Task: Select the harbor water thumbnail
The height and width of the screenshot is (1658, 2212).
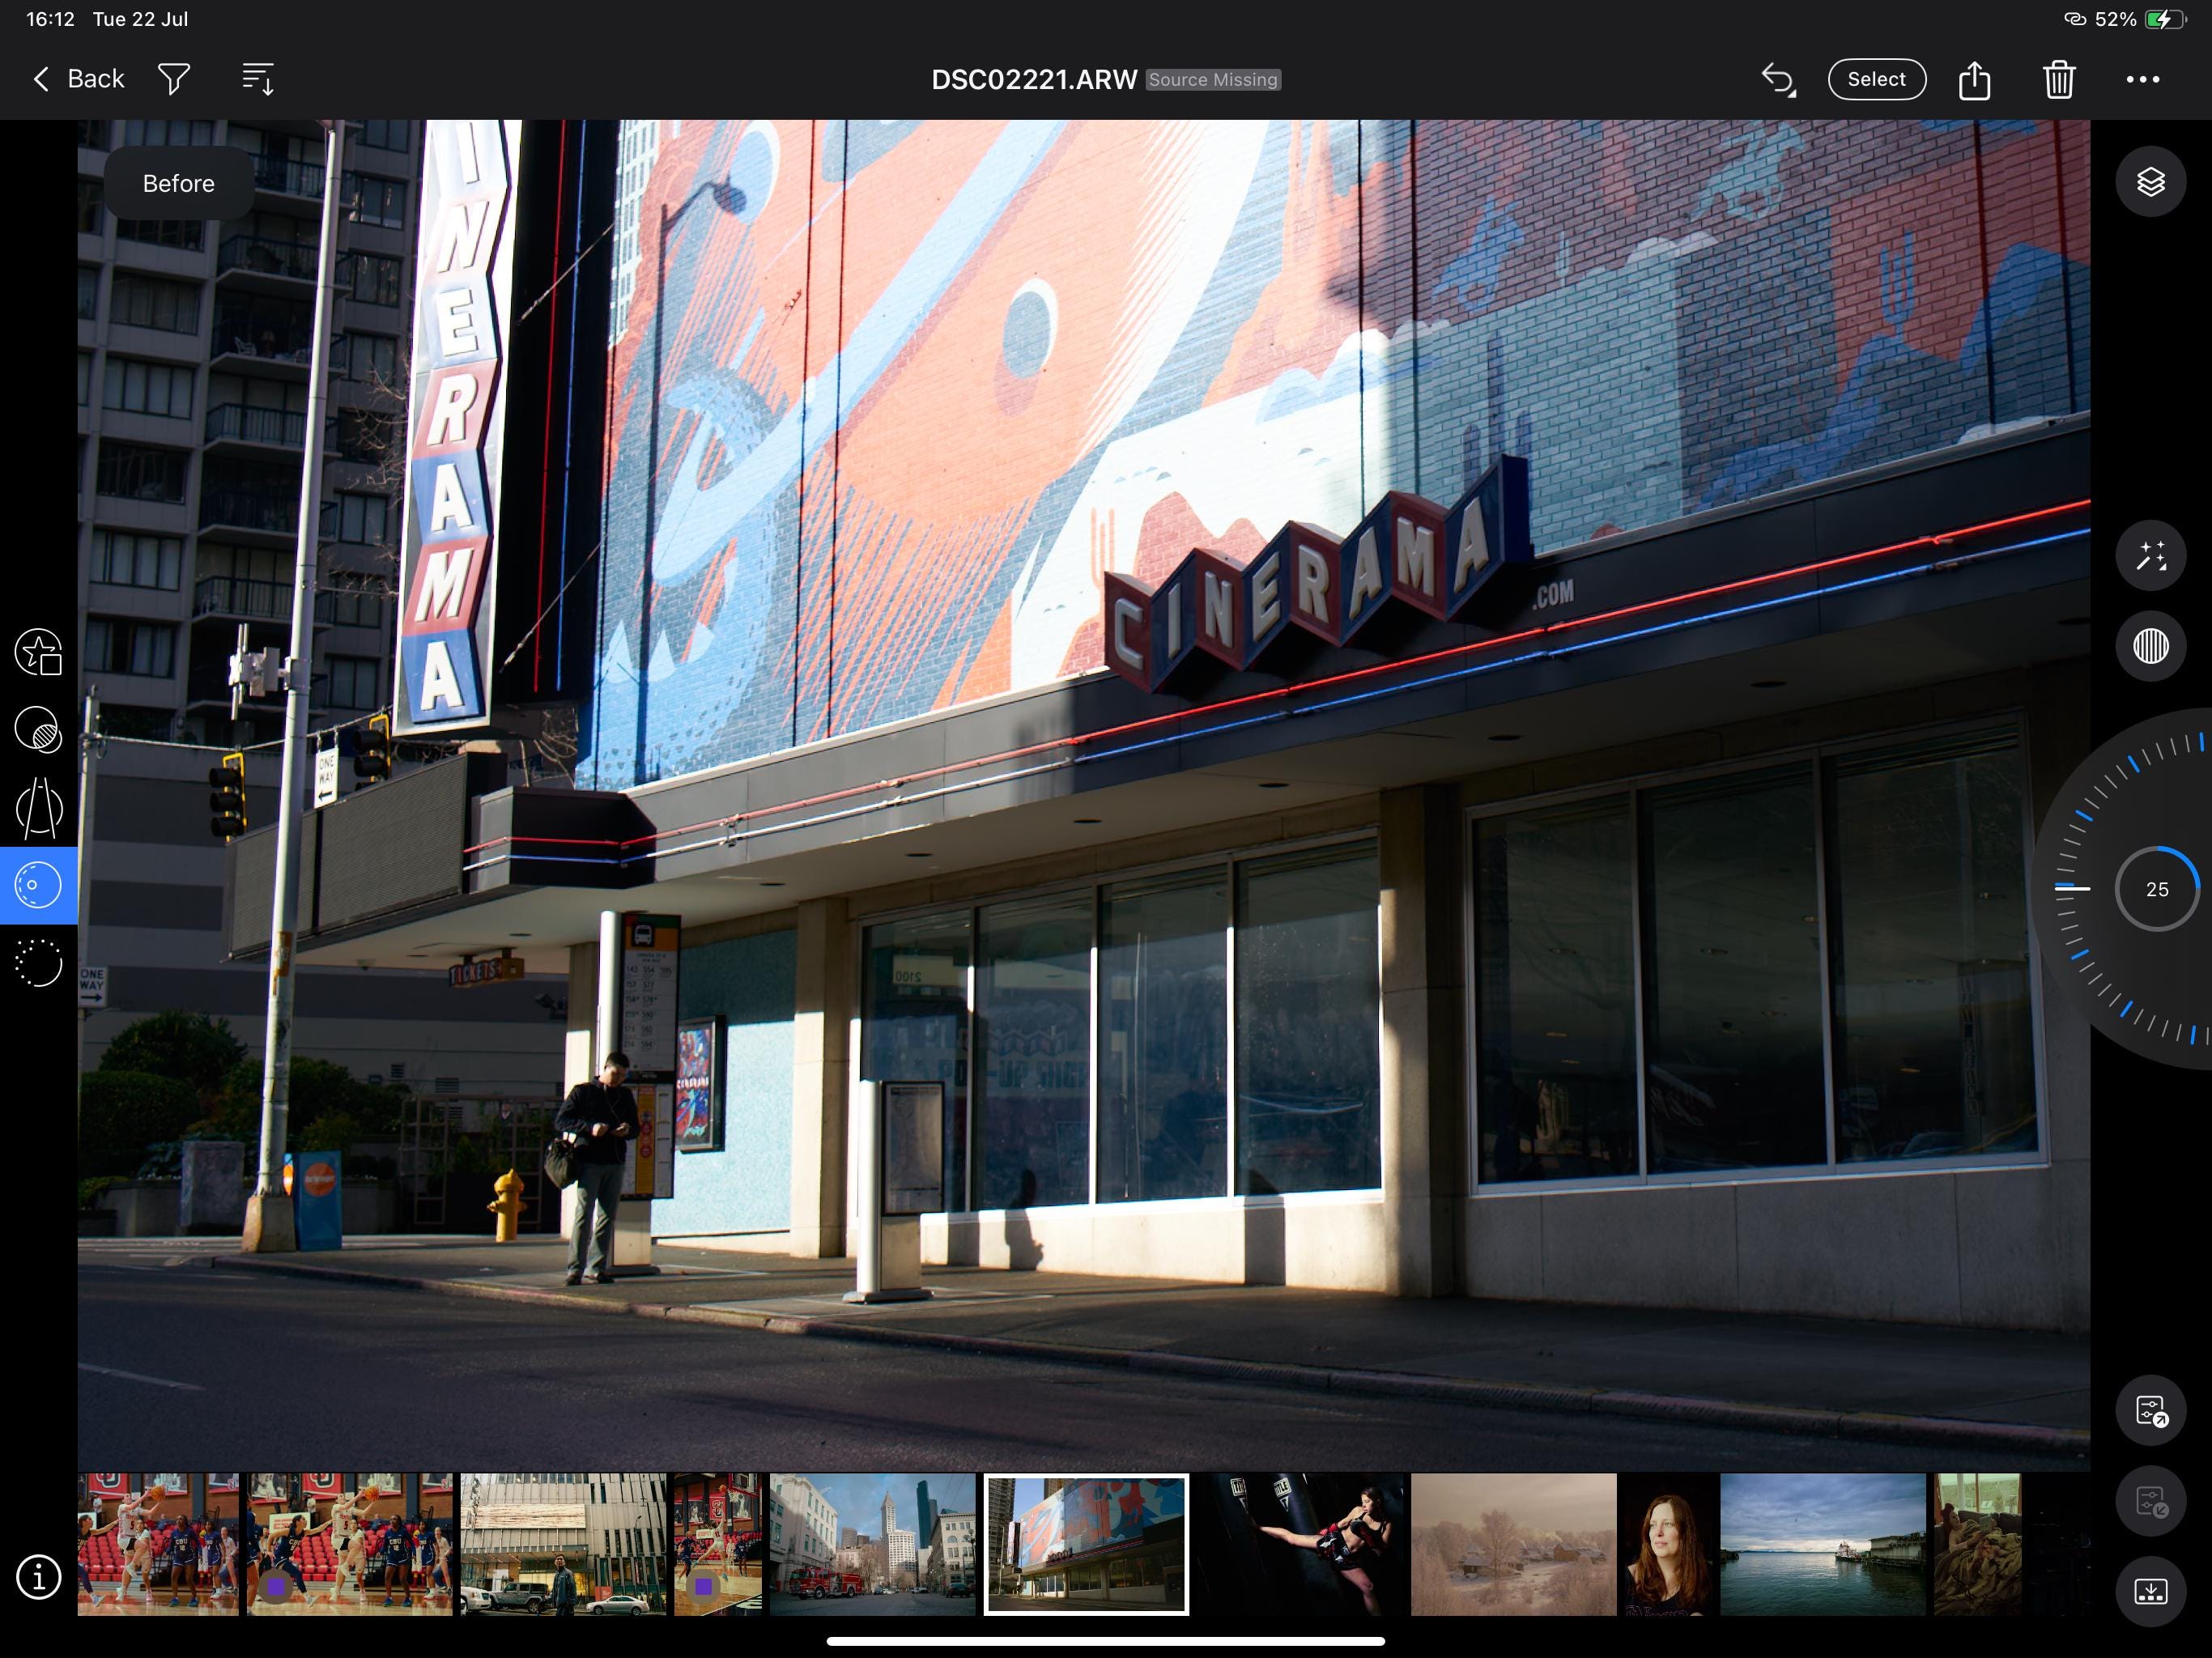Action: pyautogui.click(x=1822, y=1544)
